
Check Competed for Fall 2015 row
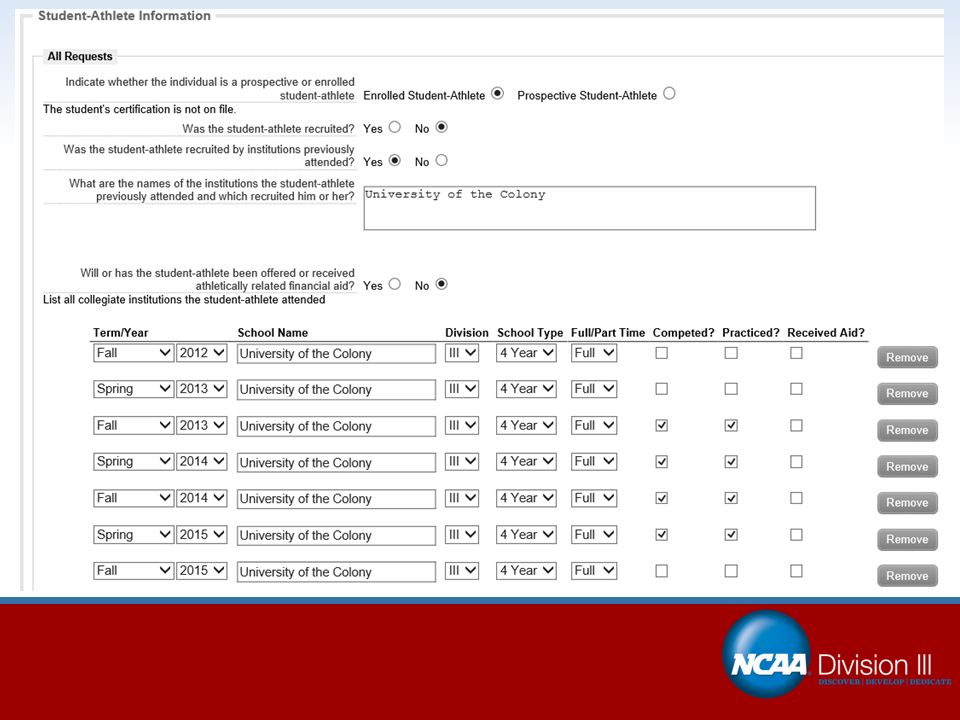(x=661, y=571)
